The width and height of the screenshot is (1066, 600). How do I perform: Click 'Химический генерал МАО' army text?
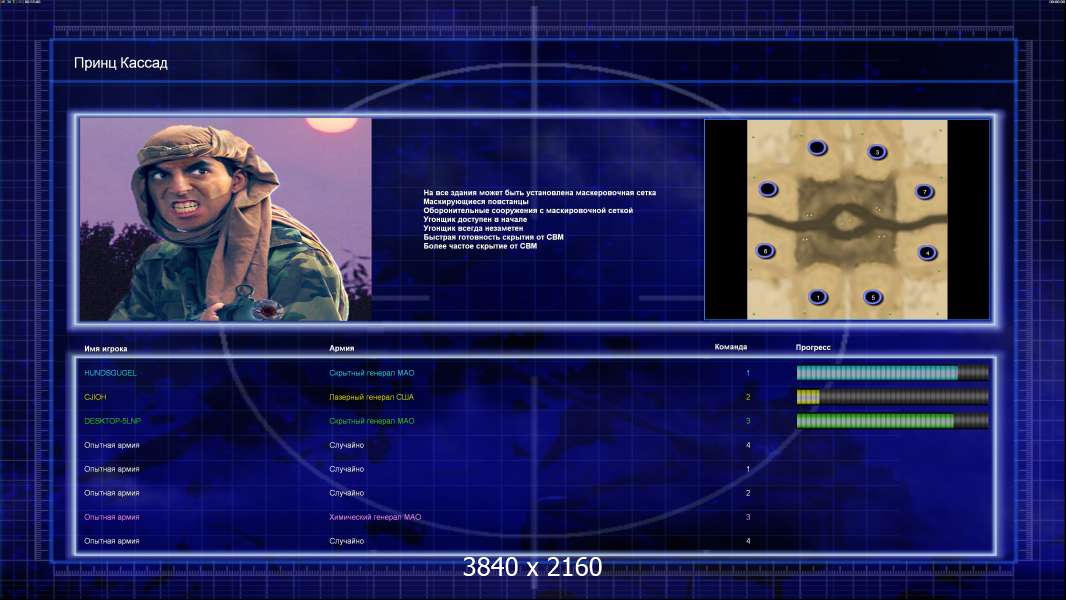(x=375, y=517)
